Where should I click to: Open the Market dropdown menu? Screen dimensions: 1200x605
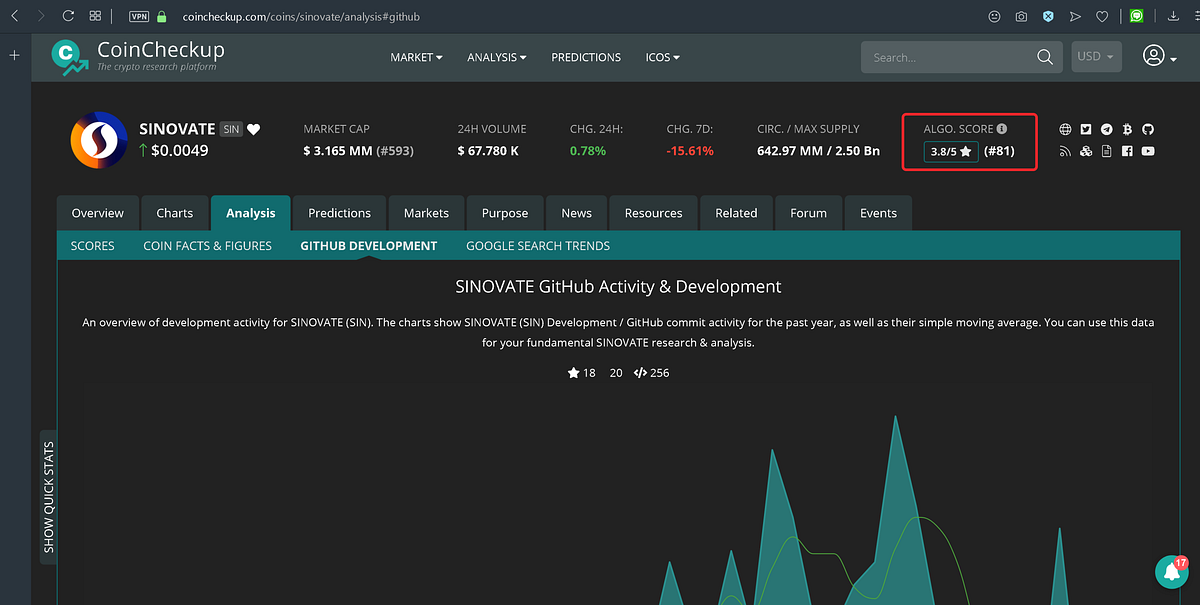tap(416, 57)
